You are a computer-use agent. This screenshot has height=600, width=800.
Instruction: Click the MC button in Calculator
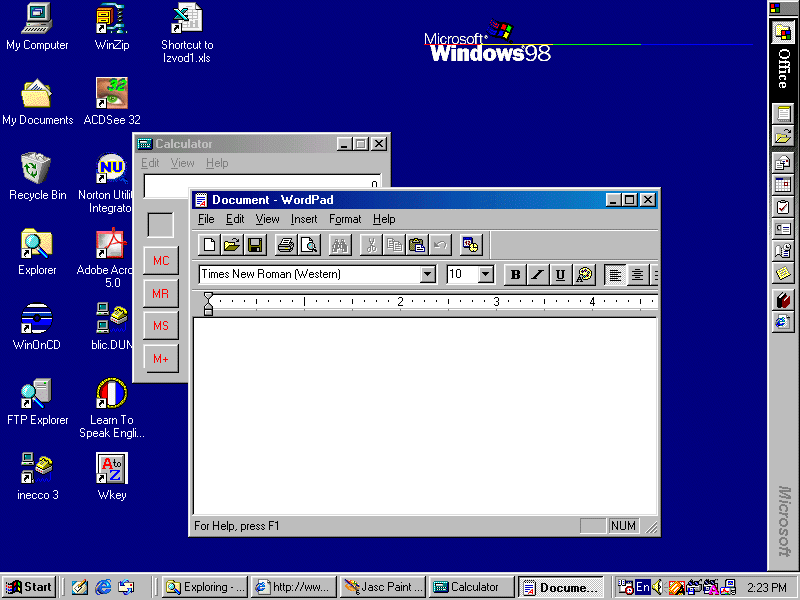(x=161, y=261)
